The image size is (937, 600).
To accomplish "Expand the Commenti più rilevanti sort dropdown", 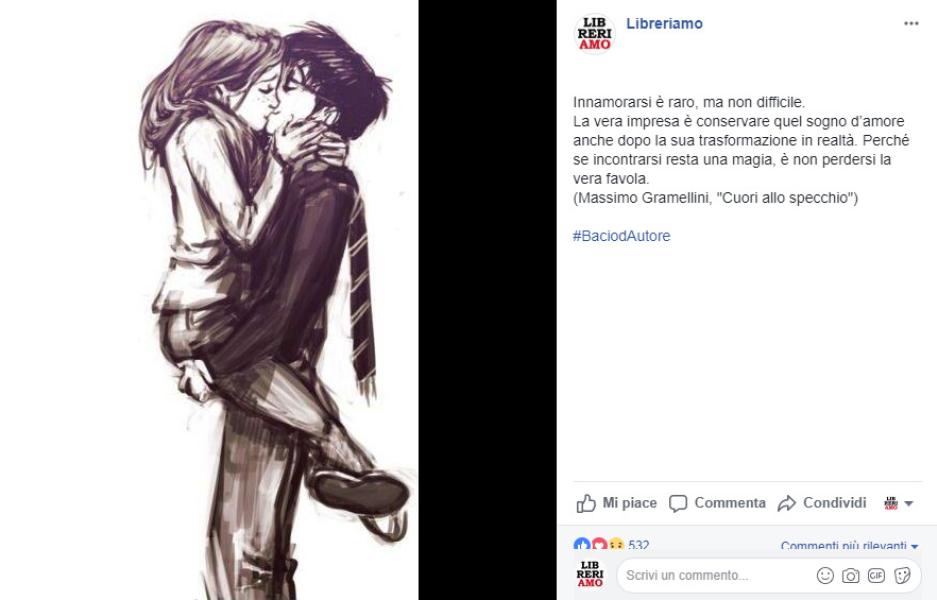I will tap(849, 546).
